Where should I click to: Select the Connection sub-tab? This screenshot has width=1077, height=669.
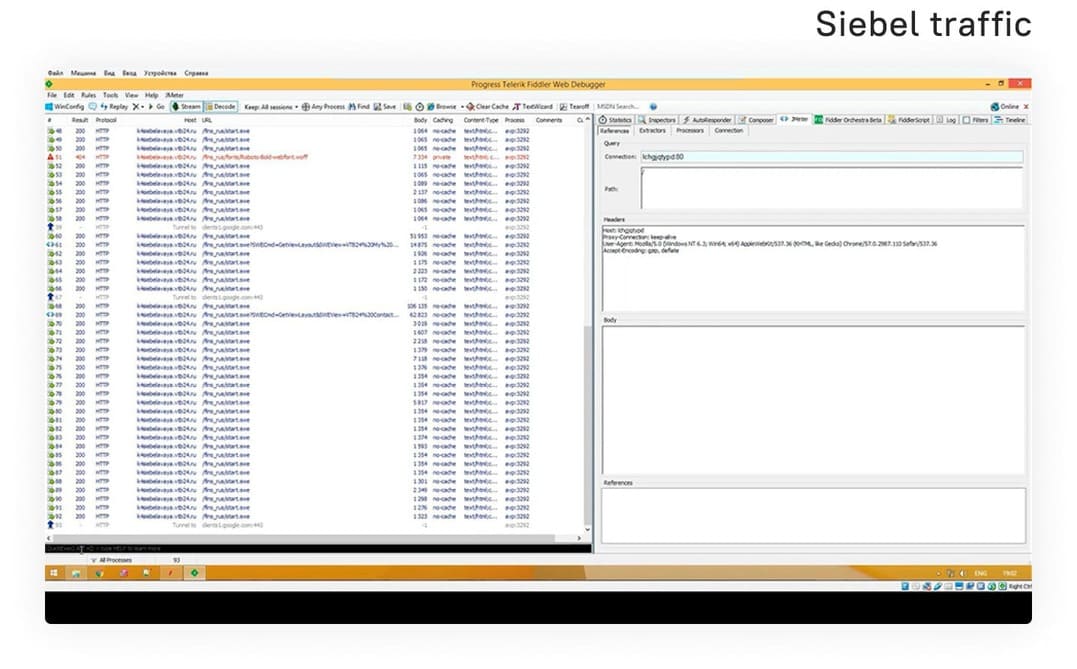(729, 131)
